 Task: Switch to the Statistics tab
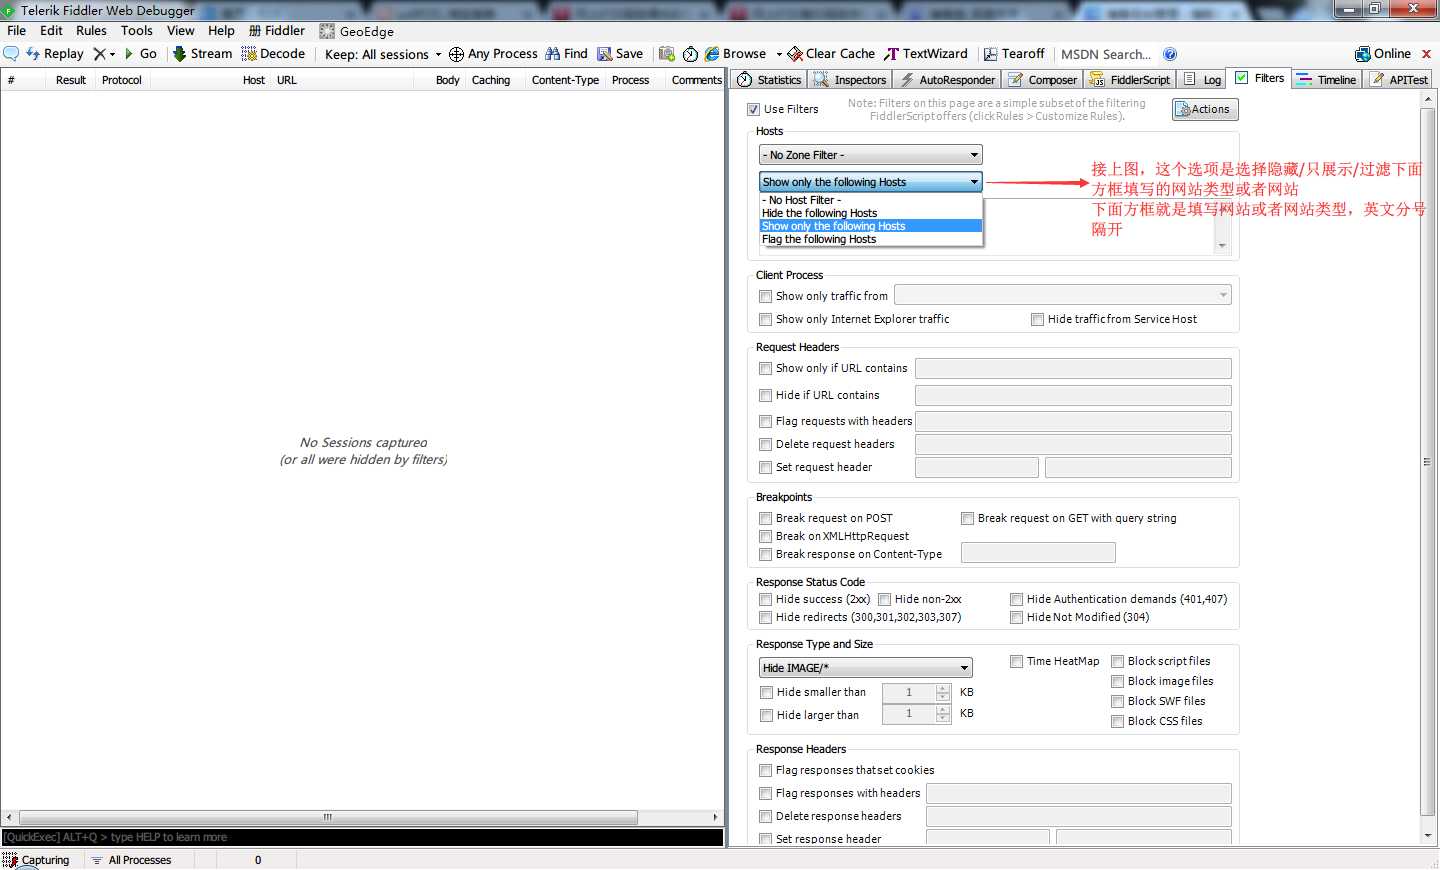tap(770, 80)
